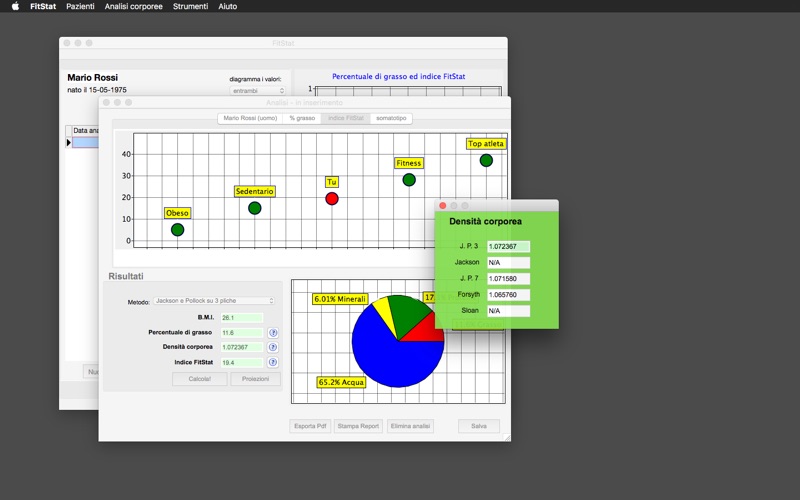Click the Indice FitStat field 19.4
800x500 pixels.
point(242,363)
